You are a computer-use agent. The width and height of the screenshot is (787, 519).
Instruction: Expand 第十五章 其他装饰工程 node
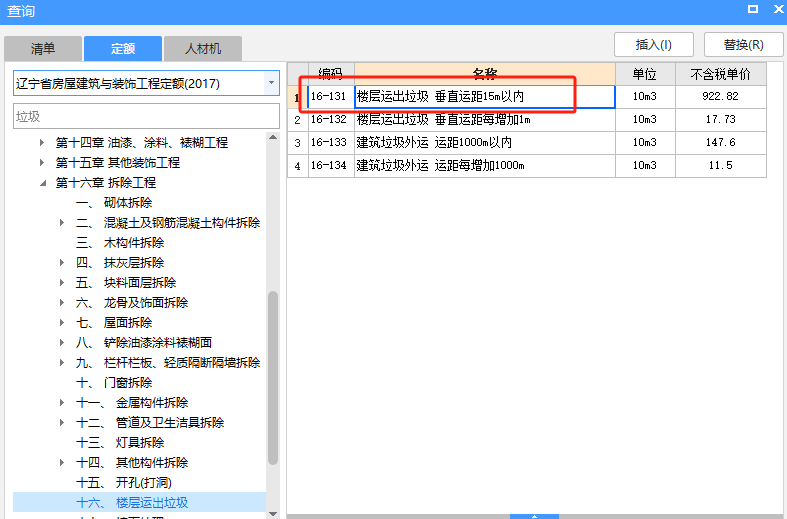(42, 163)
